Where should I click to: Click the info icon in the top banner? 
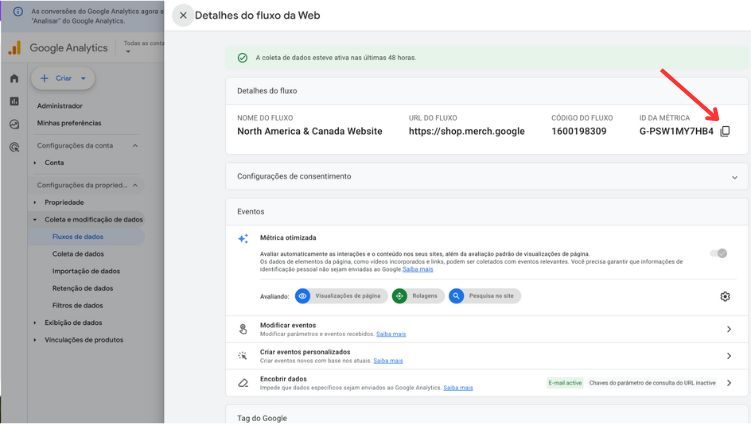tap(18, 11)
